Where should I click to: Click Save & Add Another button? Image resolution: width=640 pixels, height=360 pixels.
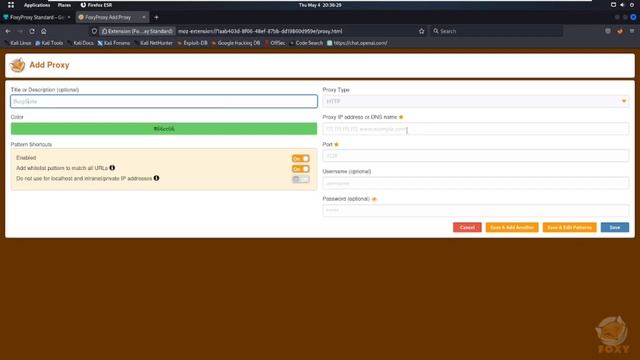click(512, 227)
